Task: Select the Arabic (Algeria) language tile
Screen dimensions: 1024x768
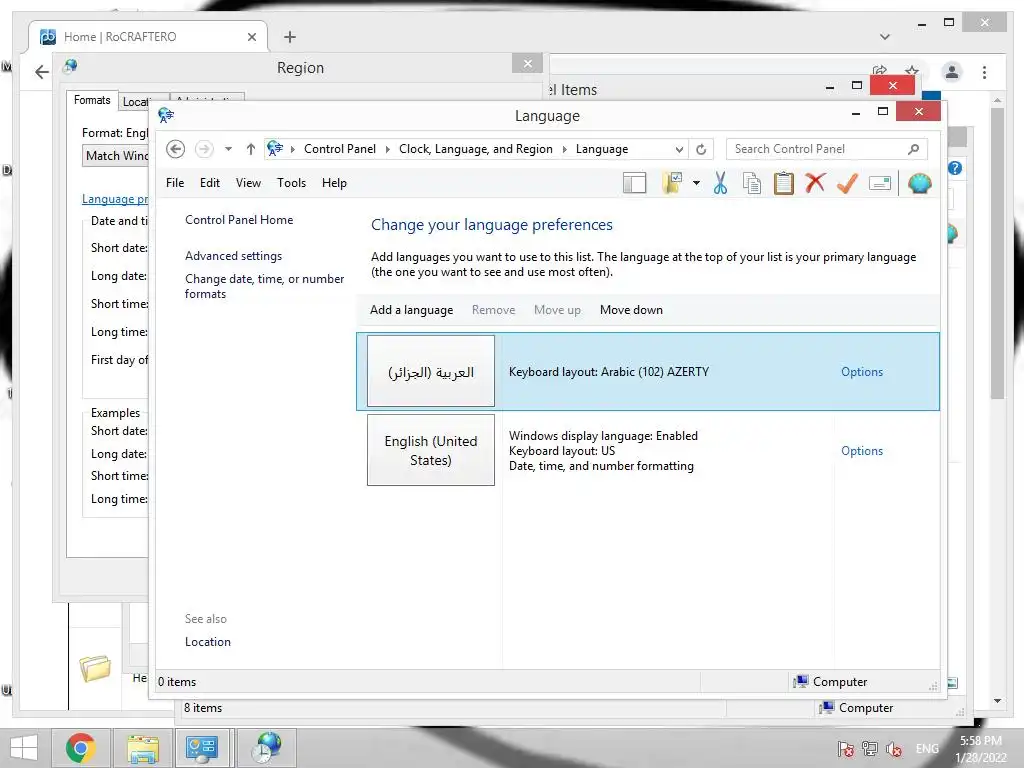Action: (x=431, y=372)
